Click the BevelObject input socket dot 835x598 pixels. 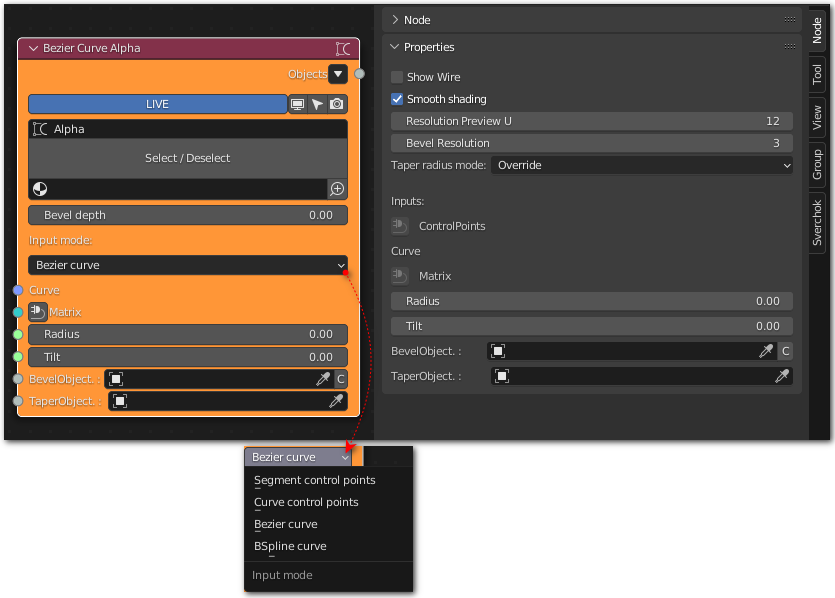[x=18, y=379]
